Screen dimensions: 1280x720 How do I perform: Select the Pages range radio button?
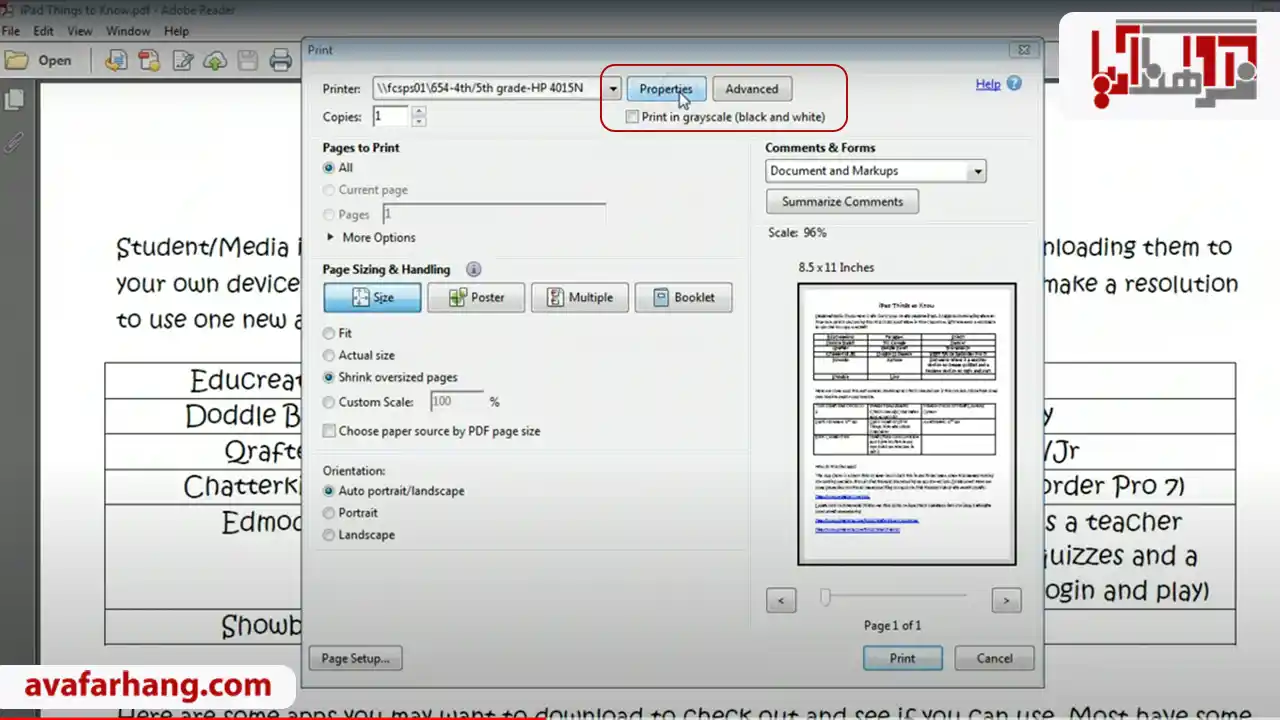(329, 214)
